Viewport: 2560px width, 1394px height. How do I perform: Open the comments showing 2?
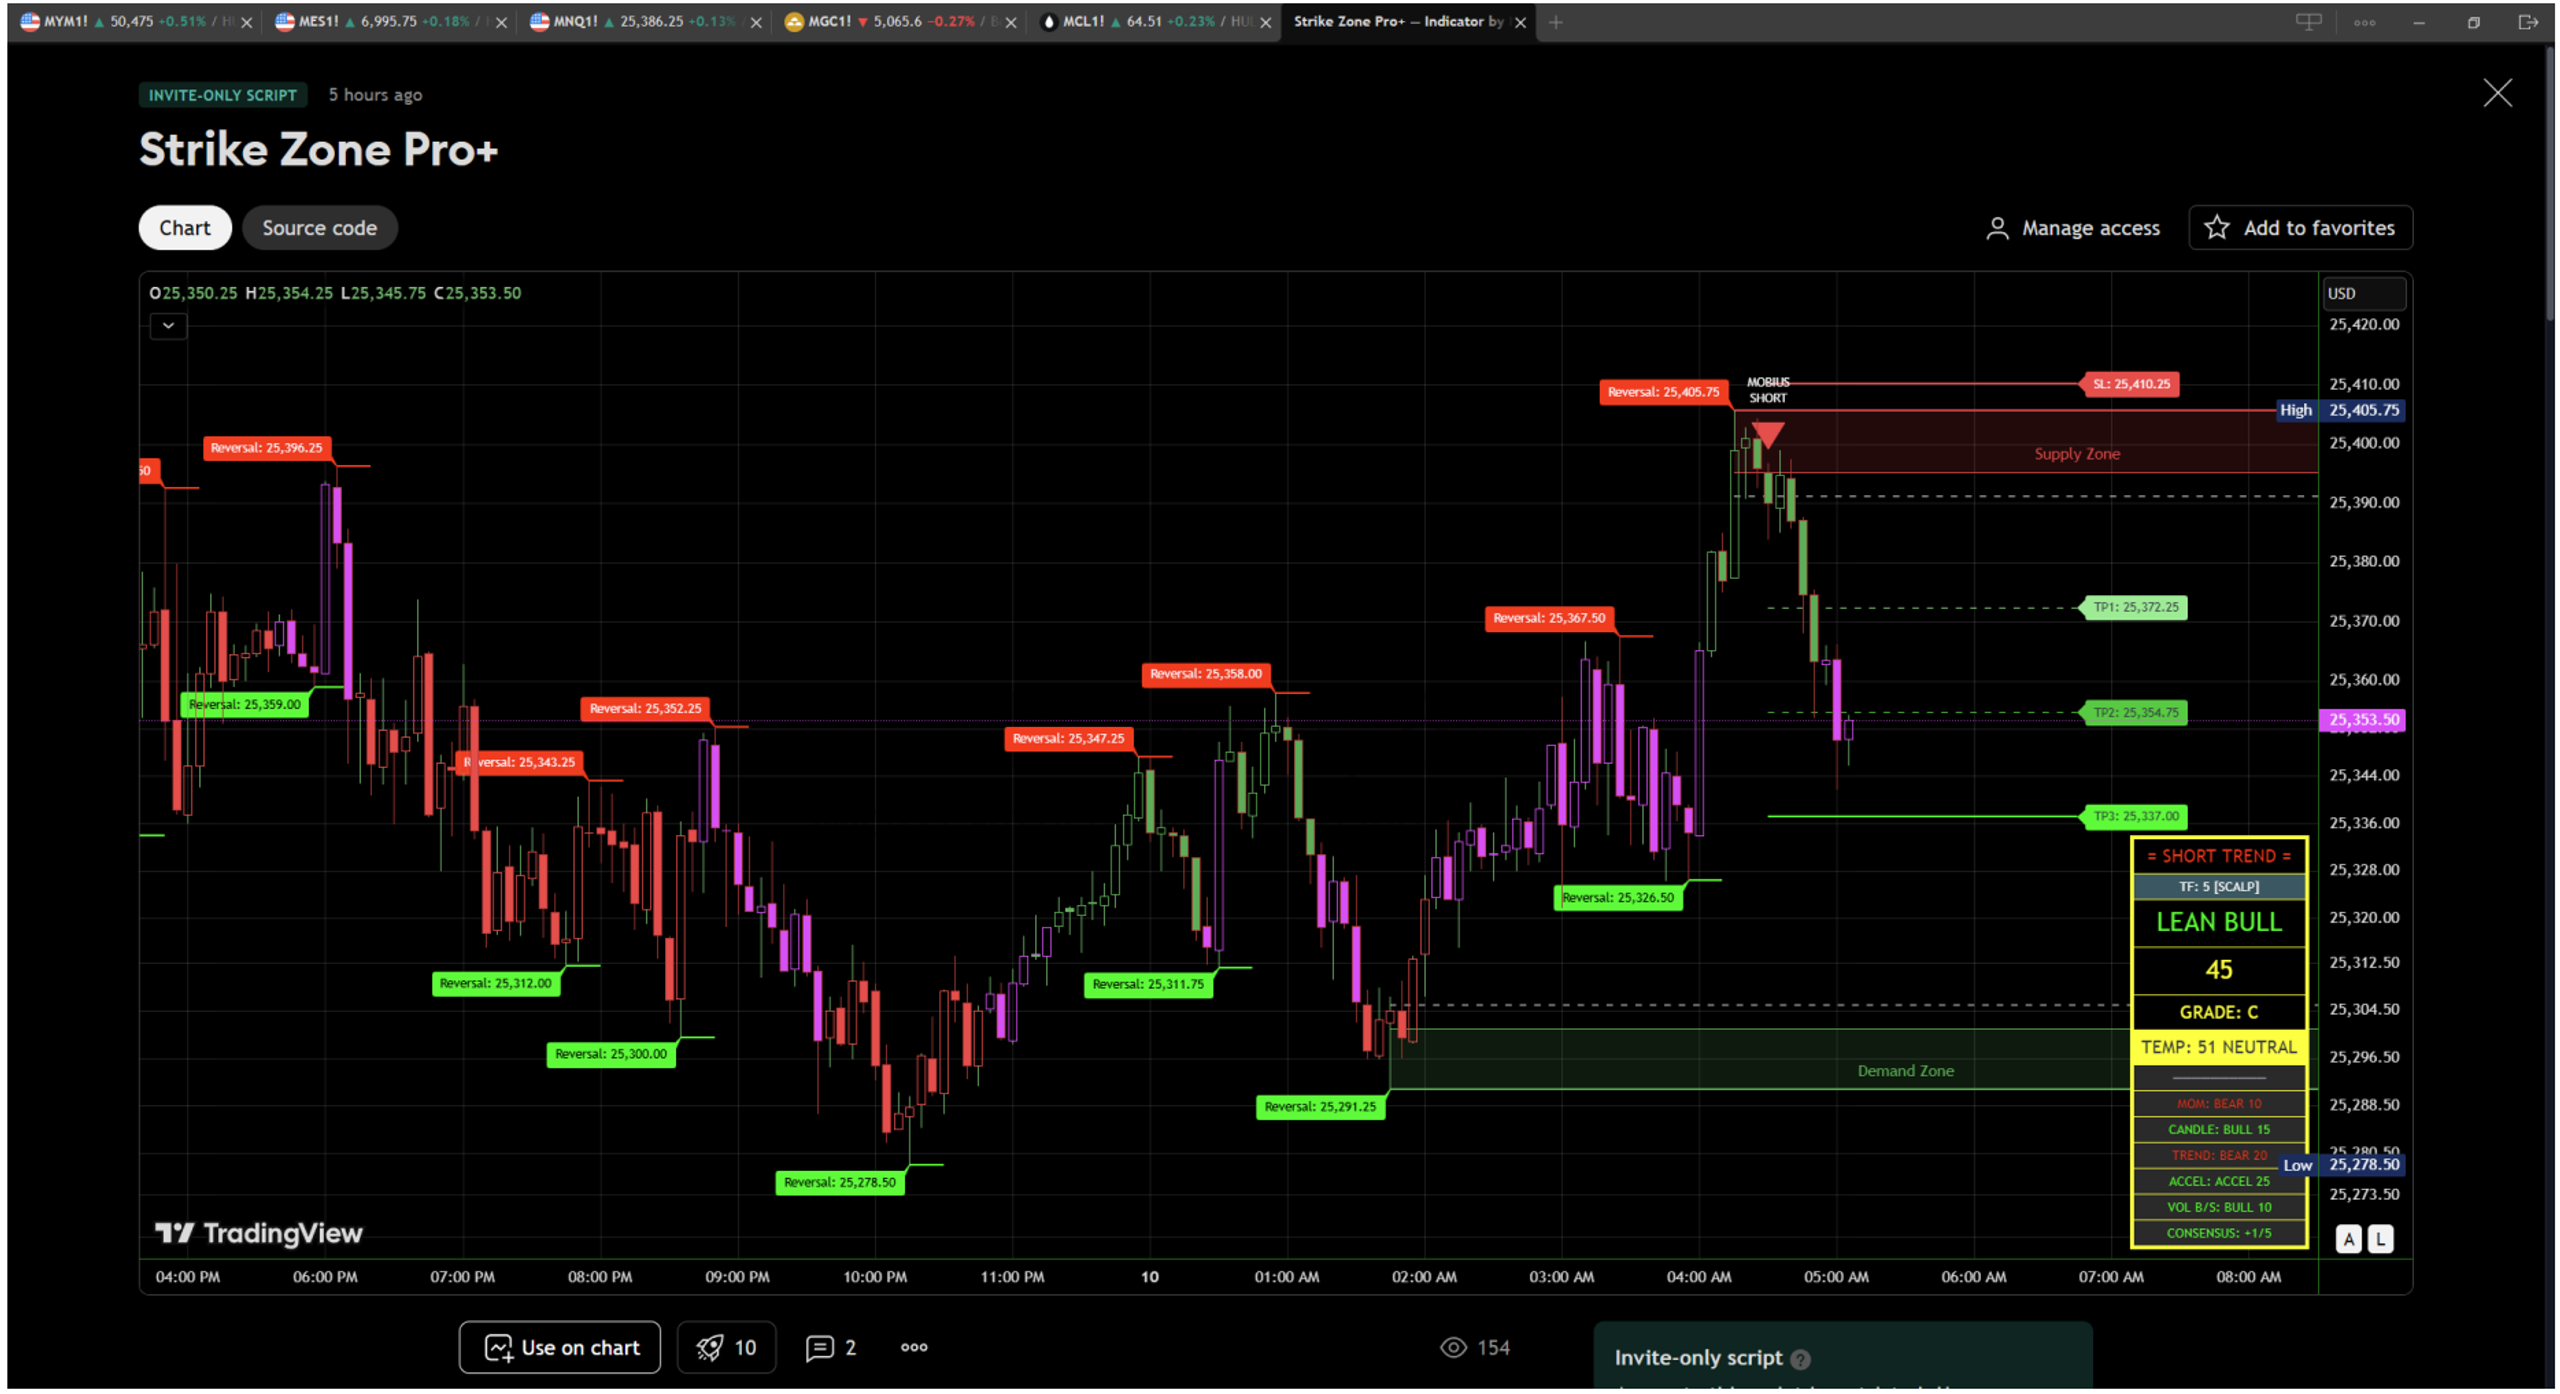point(831,1348)
